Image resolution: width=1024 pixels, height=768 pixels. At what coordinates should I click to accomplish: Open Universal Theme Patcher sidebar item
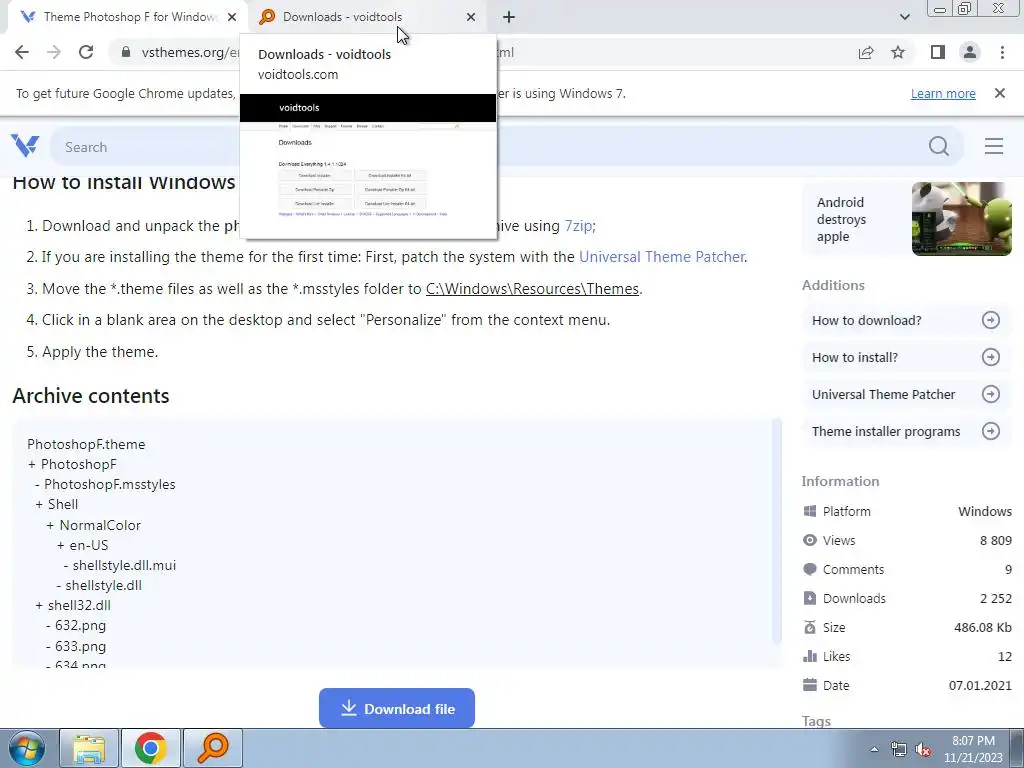point(906,394)
